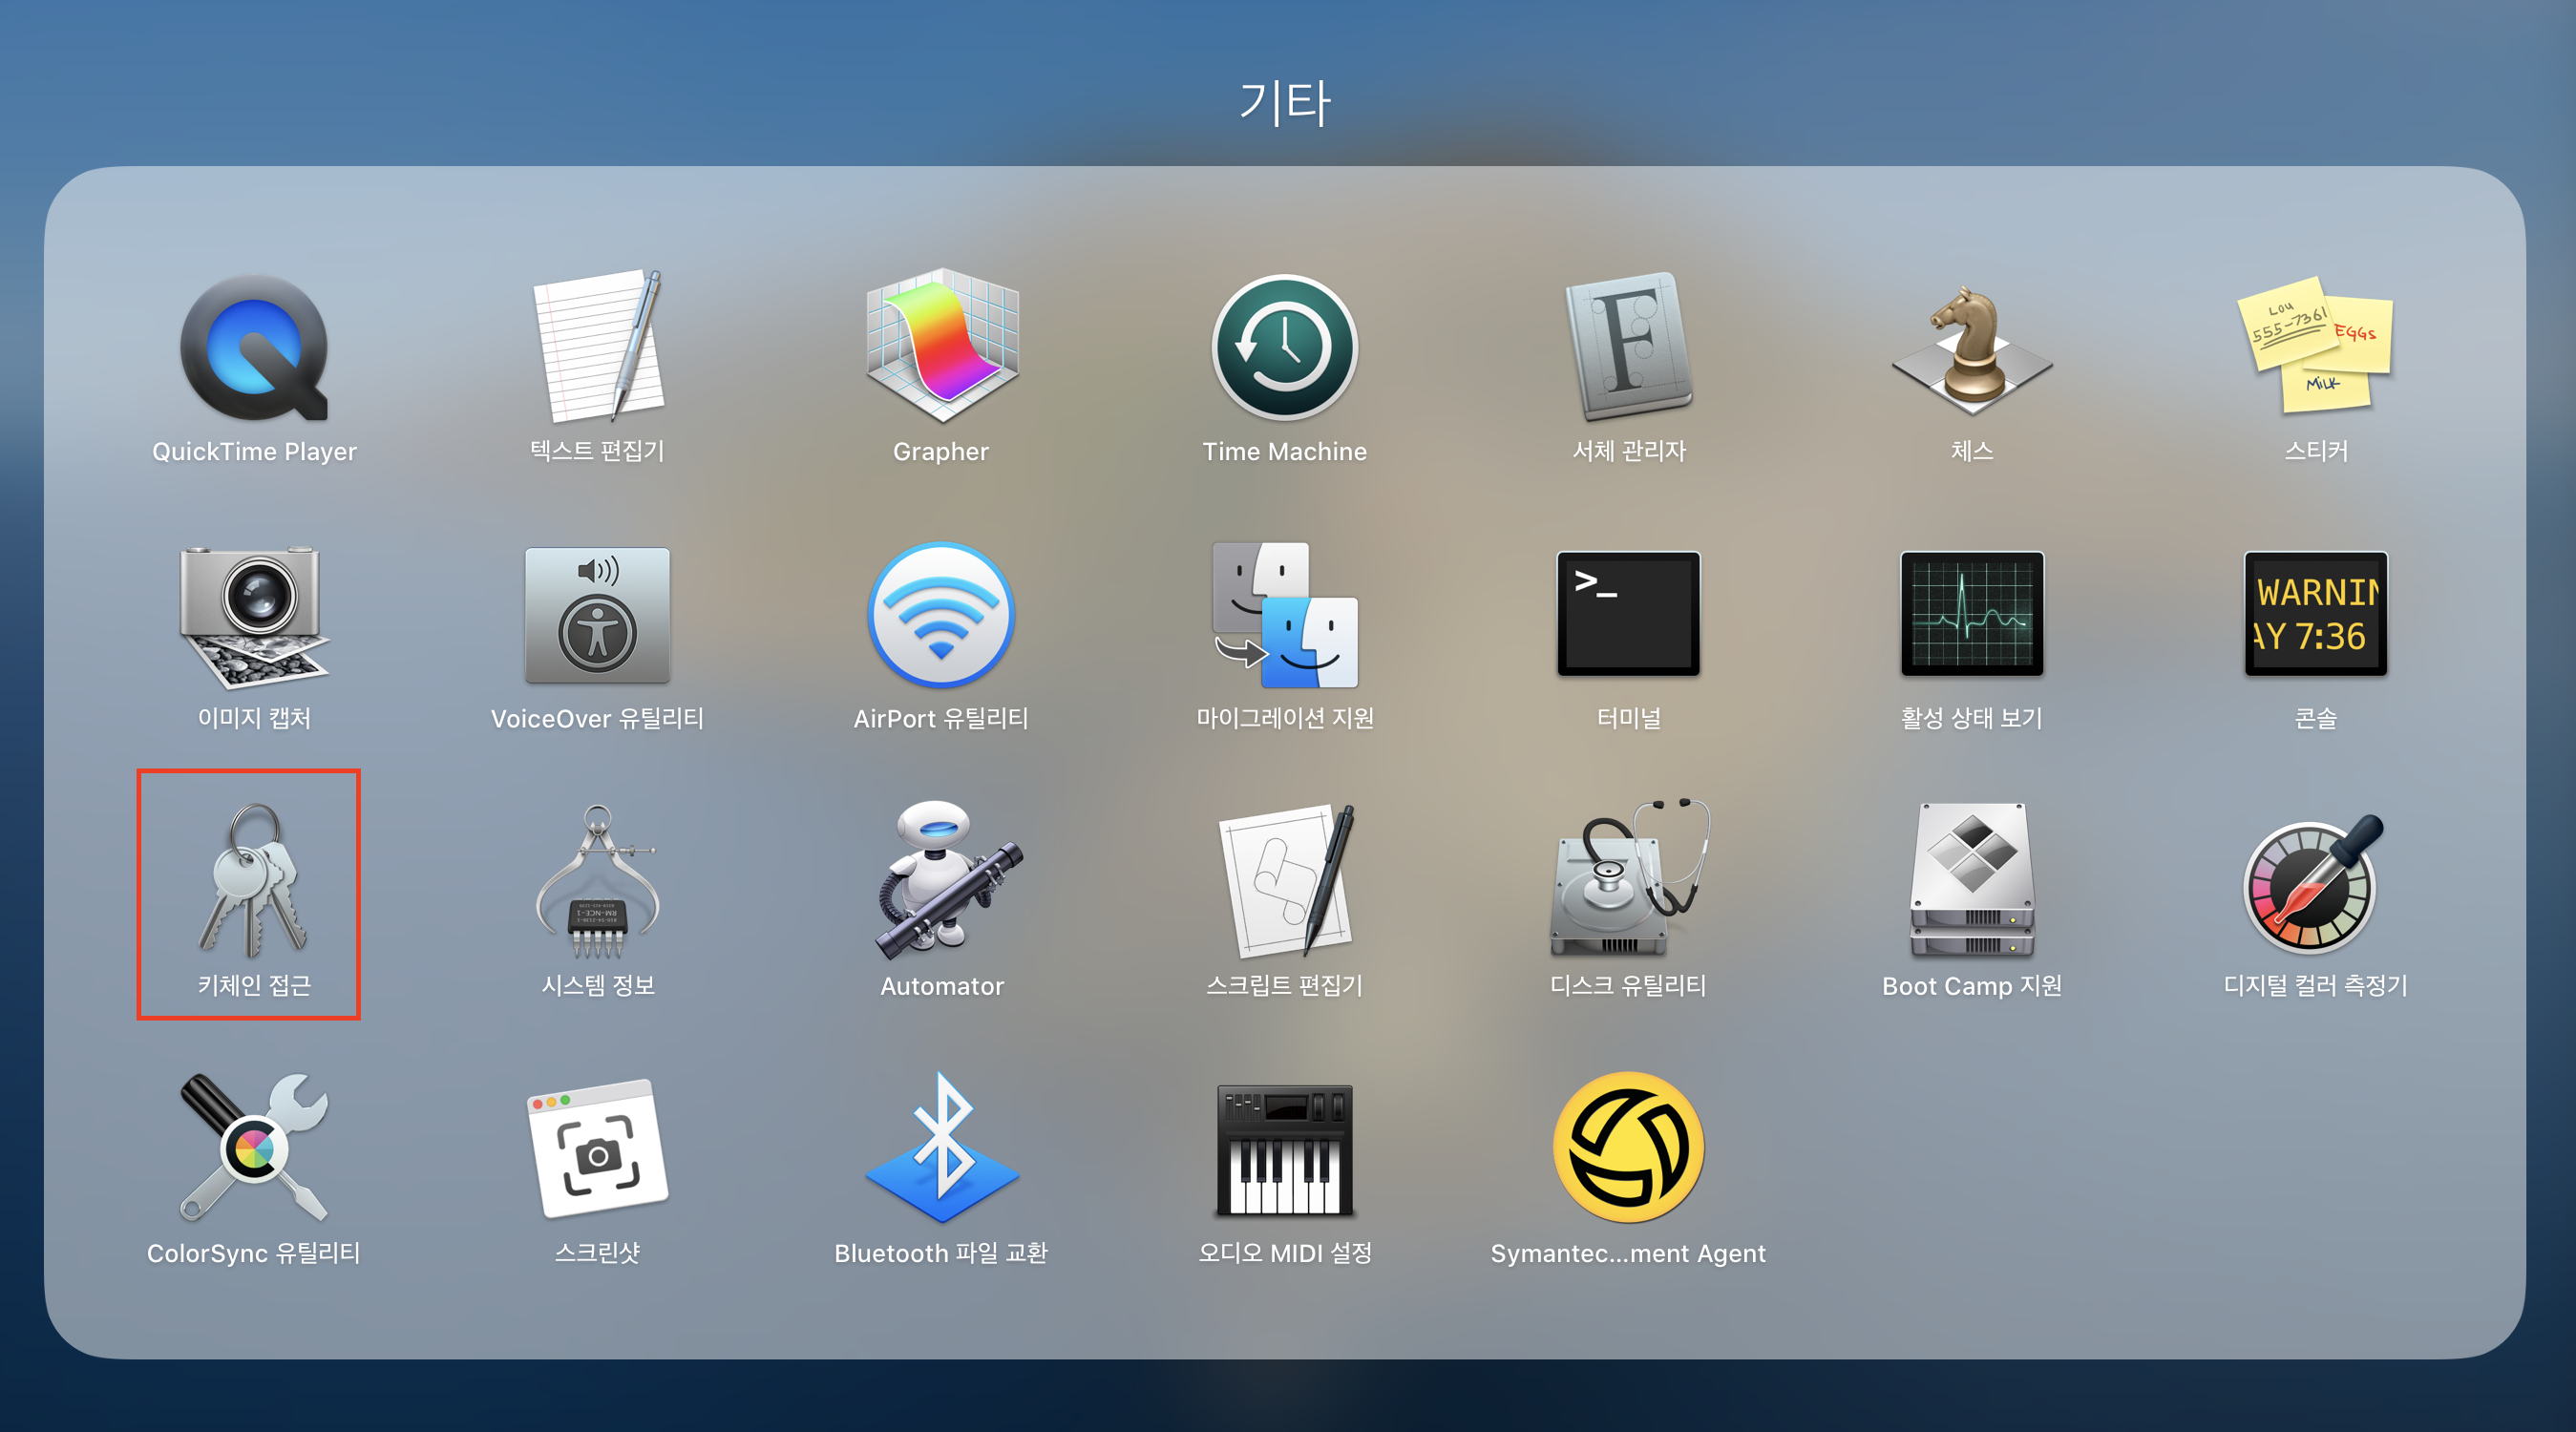The width and height of the screenshot is (2576, 1432).
Task: Click the folder title 기타
Action: pyautogui.click(x=1284, y=103)
